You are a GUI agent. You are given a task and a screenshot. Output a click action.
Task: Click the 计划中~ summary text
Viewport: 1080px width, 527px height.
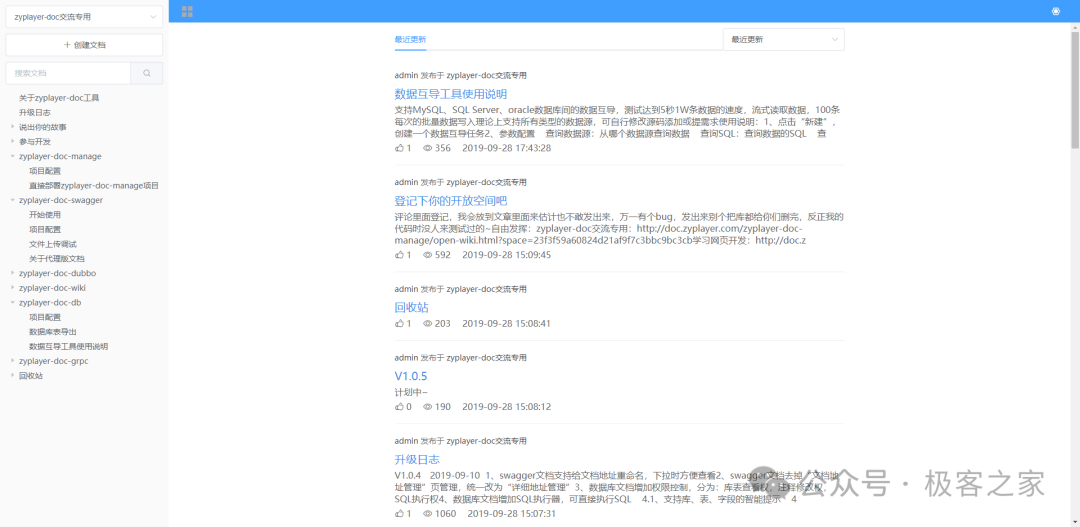tap(411, 393)
